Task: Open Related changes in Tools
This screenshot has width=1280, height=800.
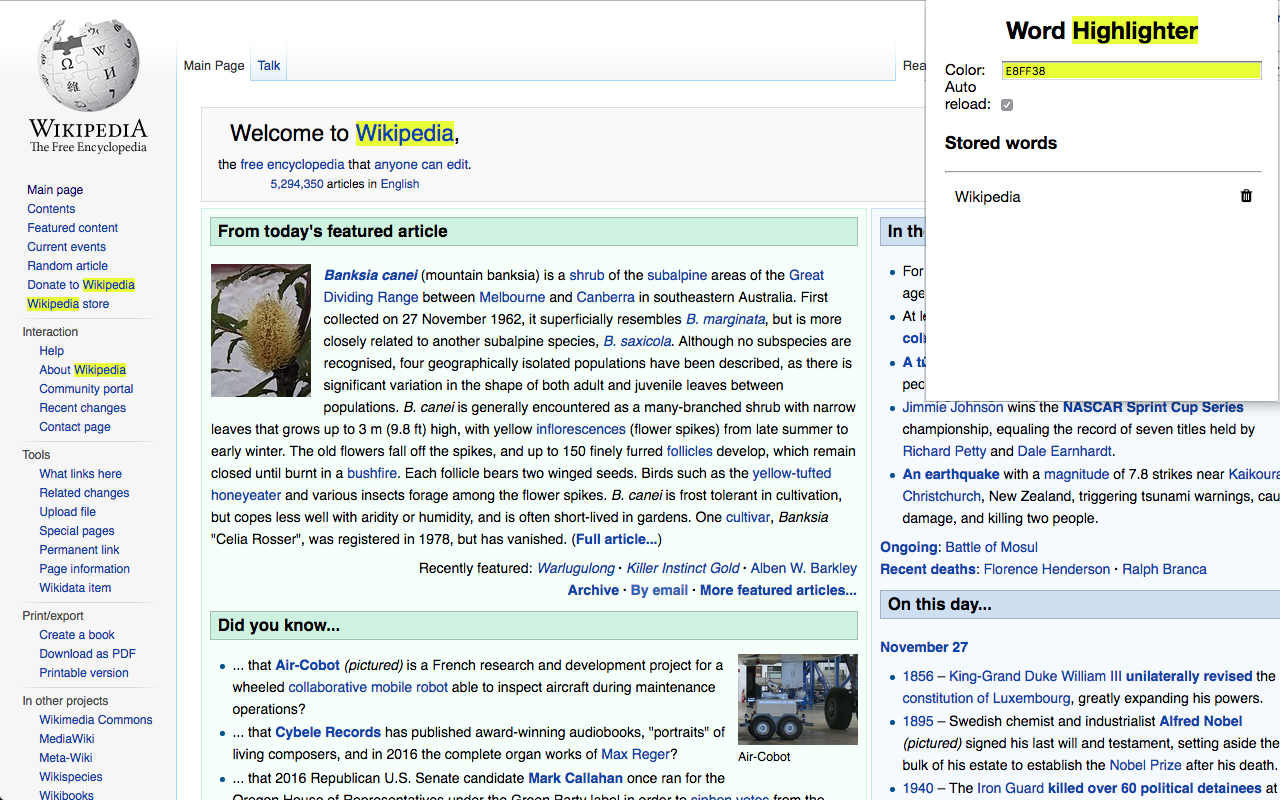Action: [x=84, y=493]
